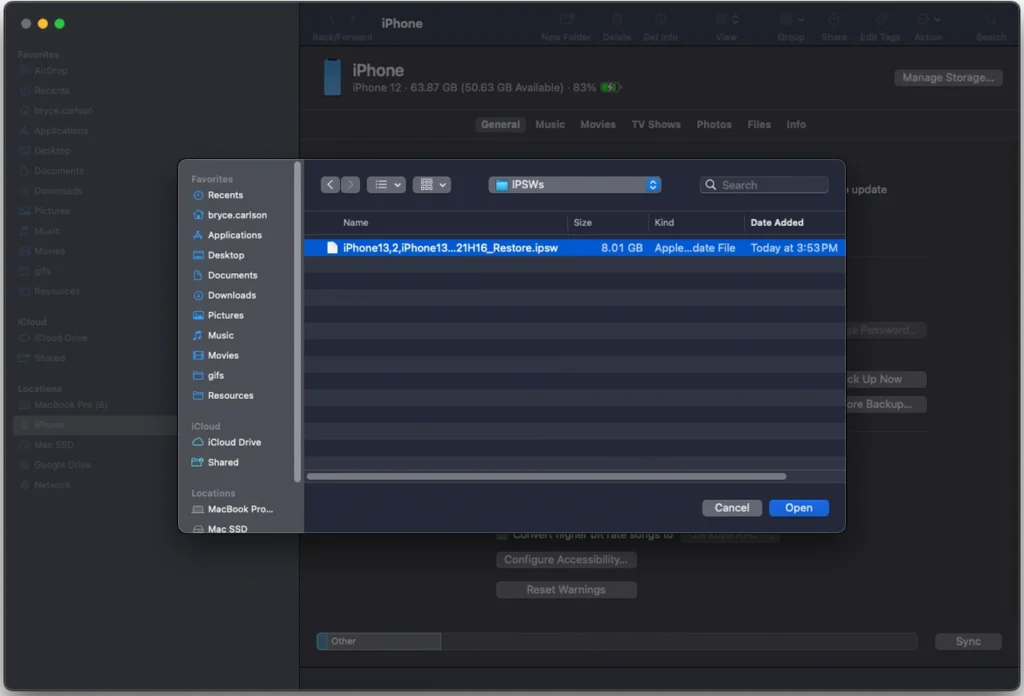The width and height of the screenshot is (1024, 696).
Task: Click the Open button
Action: point(798,508)
